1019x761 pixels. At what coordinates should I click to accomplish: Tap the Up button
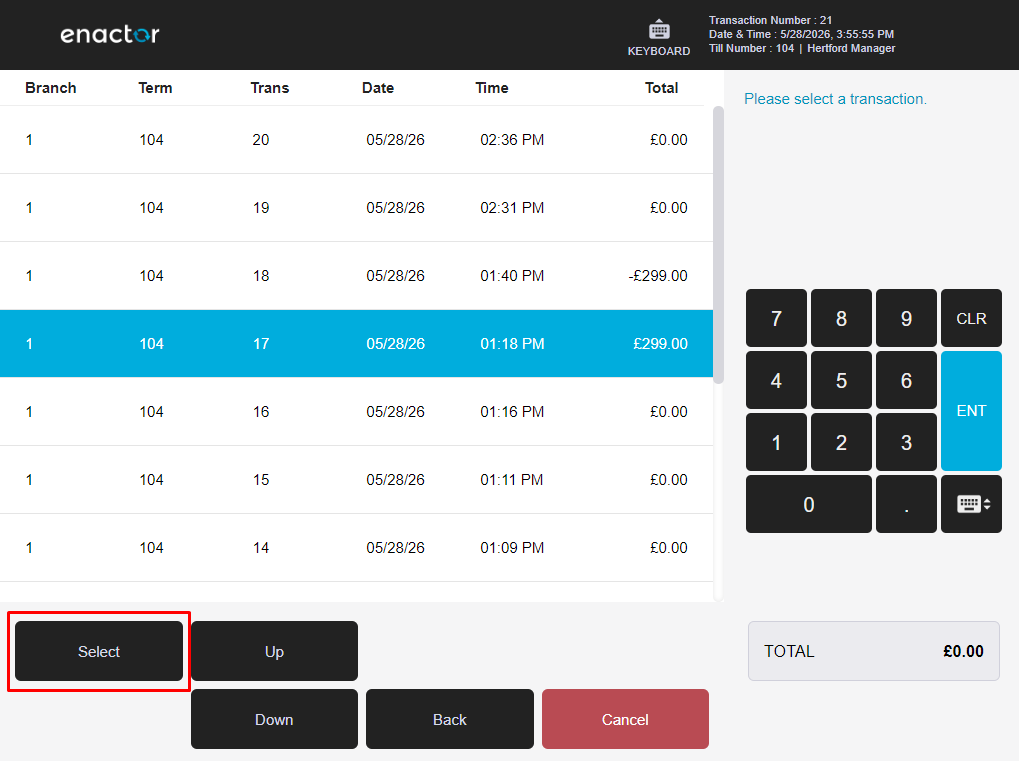(x=274, y=651)
